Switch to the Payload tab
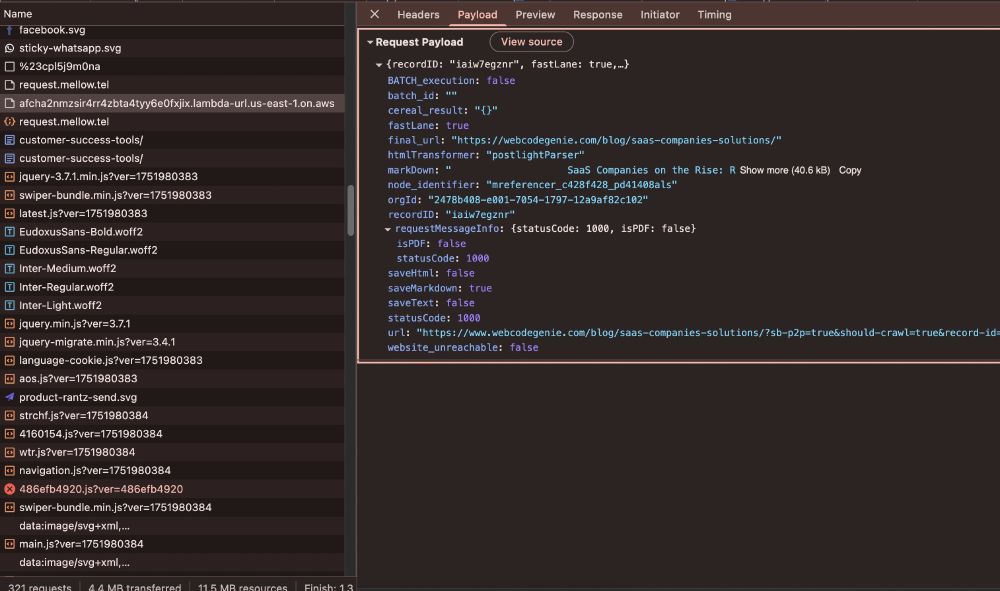 click(477, 15)
